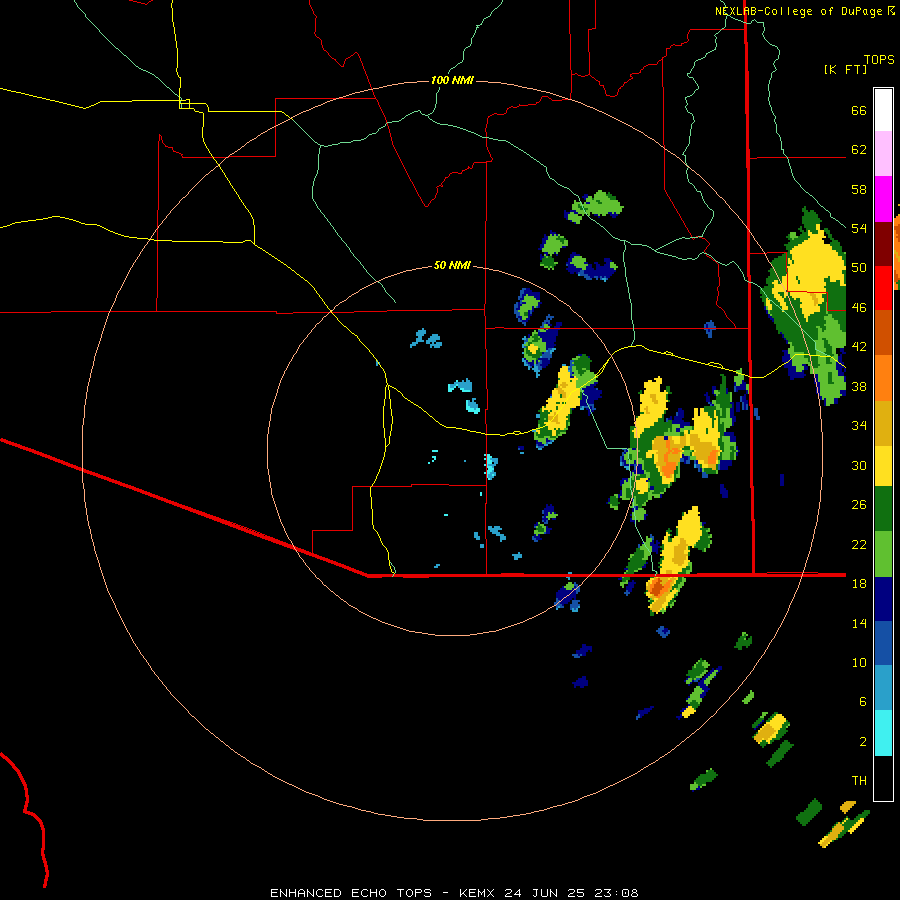Click the '58' legend value
Viewport: 900px width, 900px height.
click(x=859, y=189)
